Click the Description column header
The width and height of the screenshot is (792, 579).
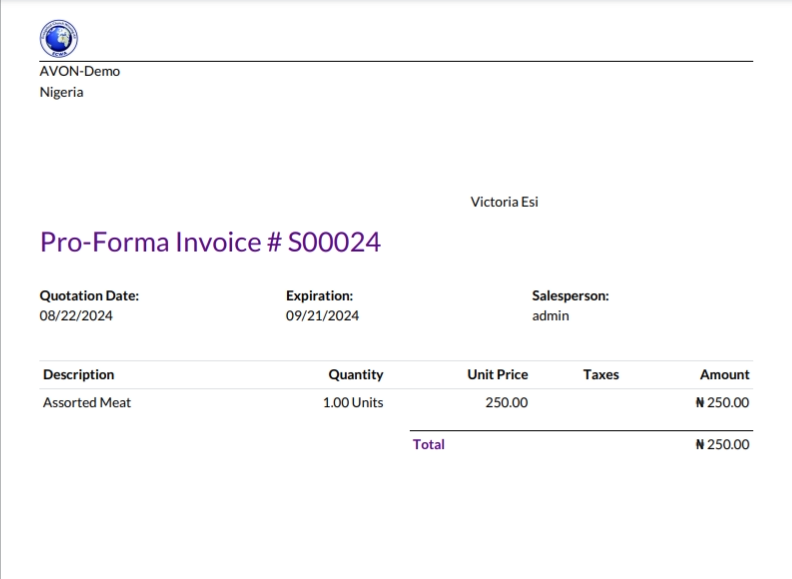78,374
